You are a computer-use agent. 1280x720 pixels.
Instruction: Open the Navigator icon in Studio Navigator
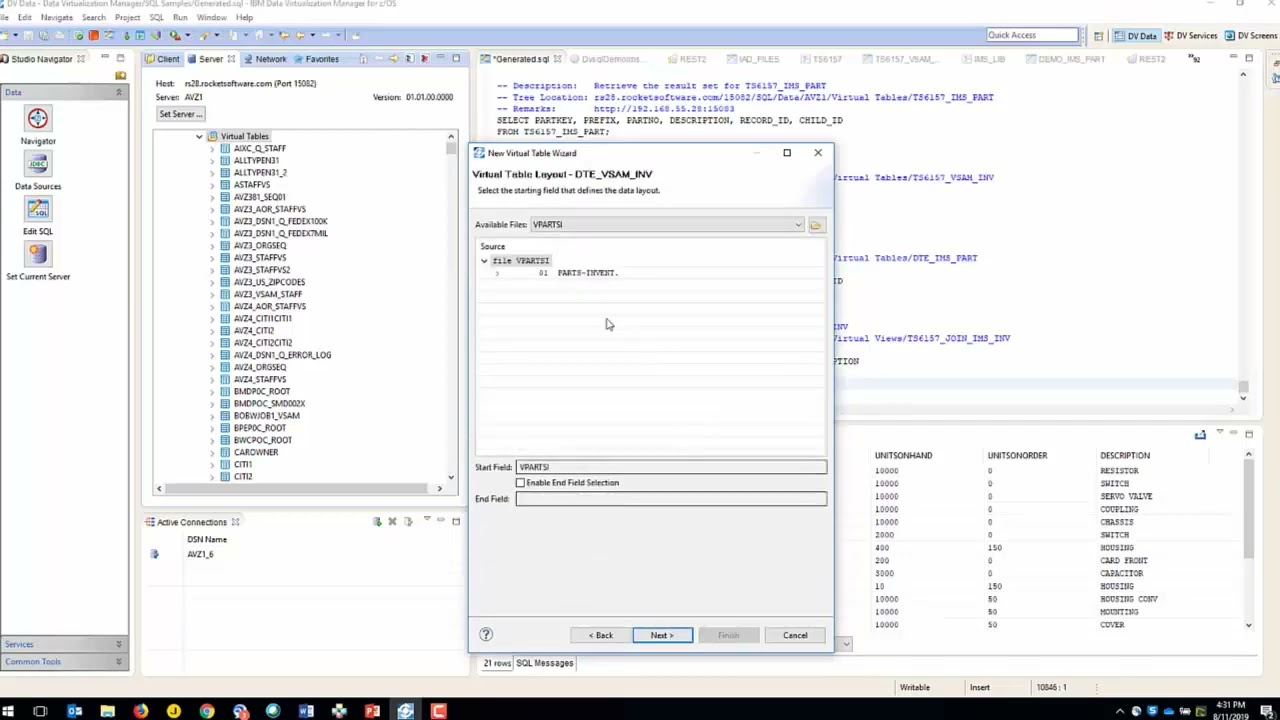point(38,119)
